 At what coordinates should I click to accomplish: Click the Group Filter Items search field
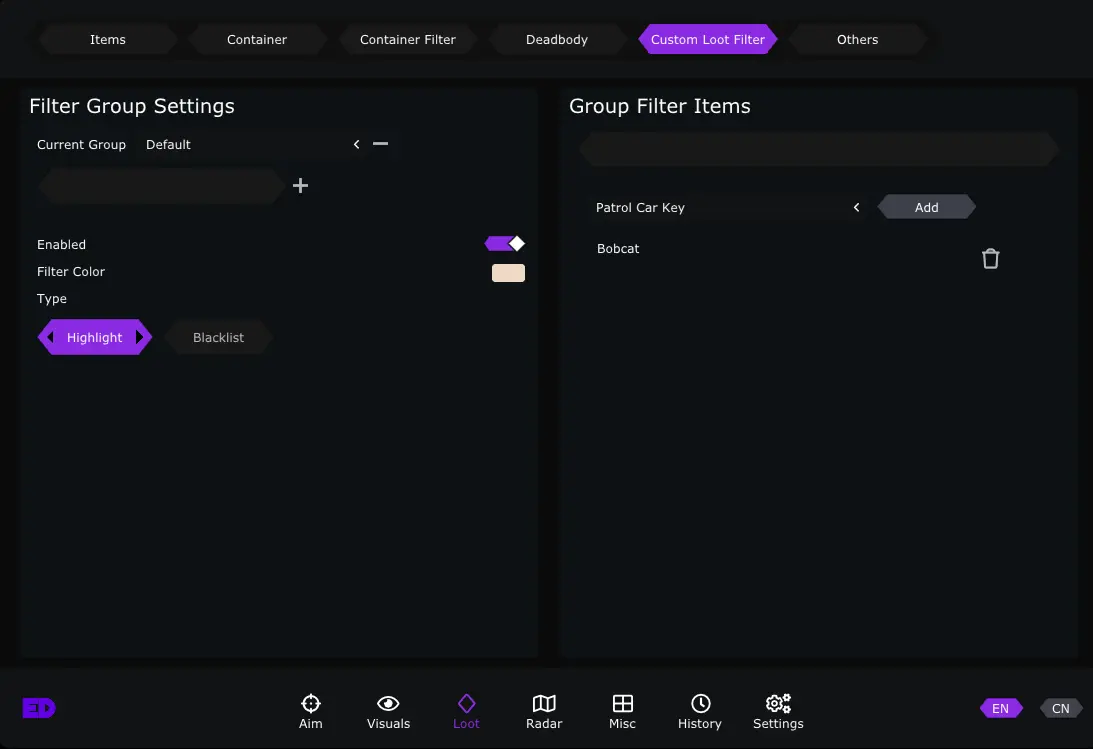[x=817, y=150]
